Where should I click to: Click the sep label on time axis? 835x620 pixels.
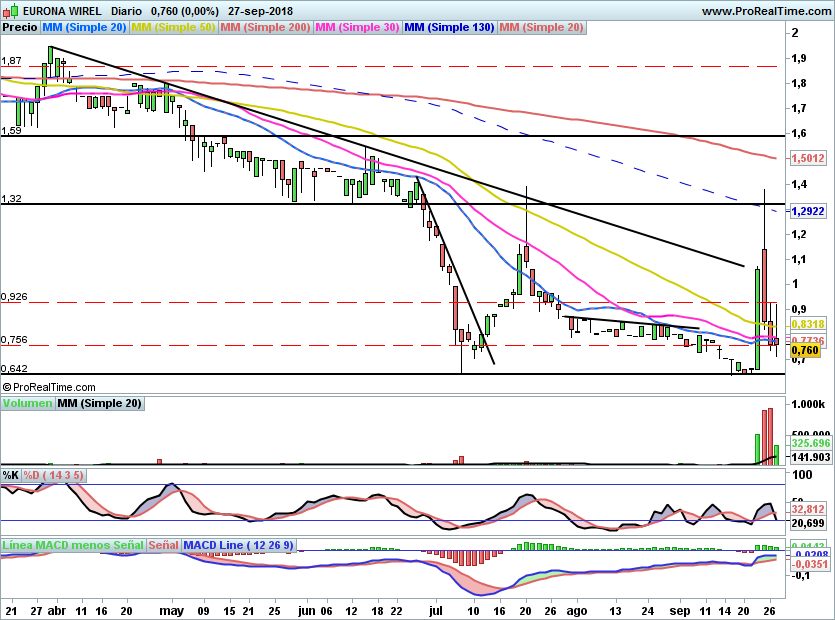[x=680, y=610]
